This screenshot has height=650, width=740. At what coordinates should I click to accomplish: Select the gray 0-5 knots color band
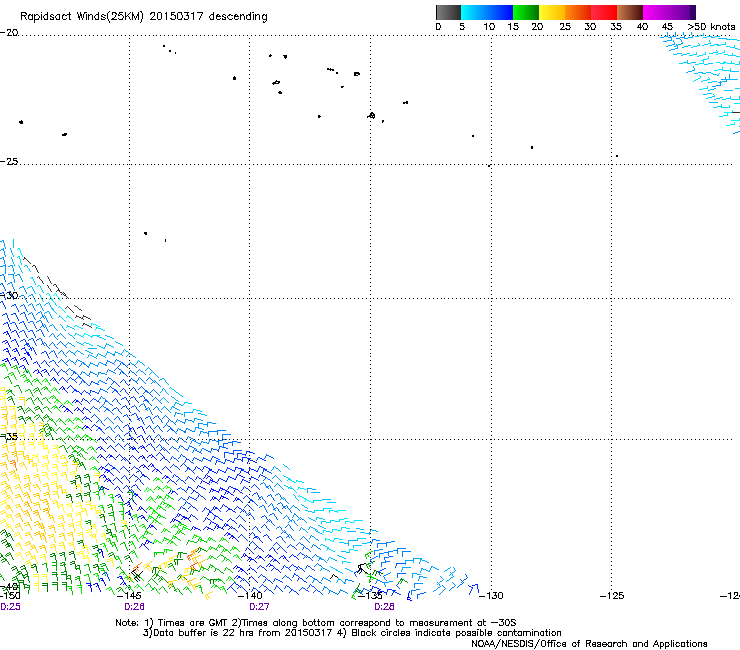click(448, 12)
